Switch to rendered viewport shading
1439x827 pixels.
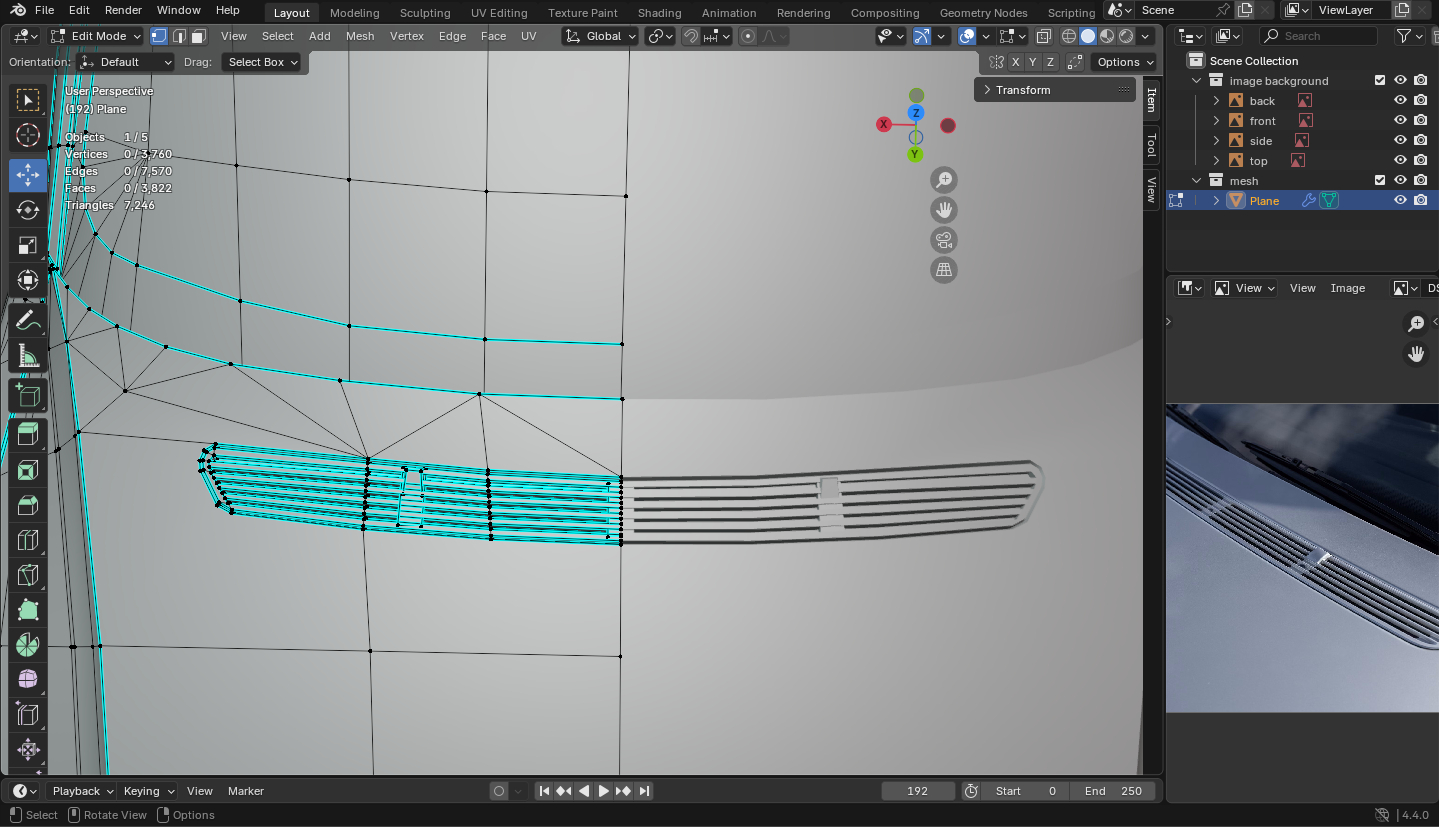(x=1126, y=36)
